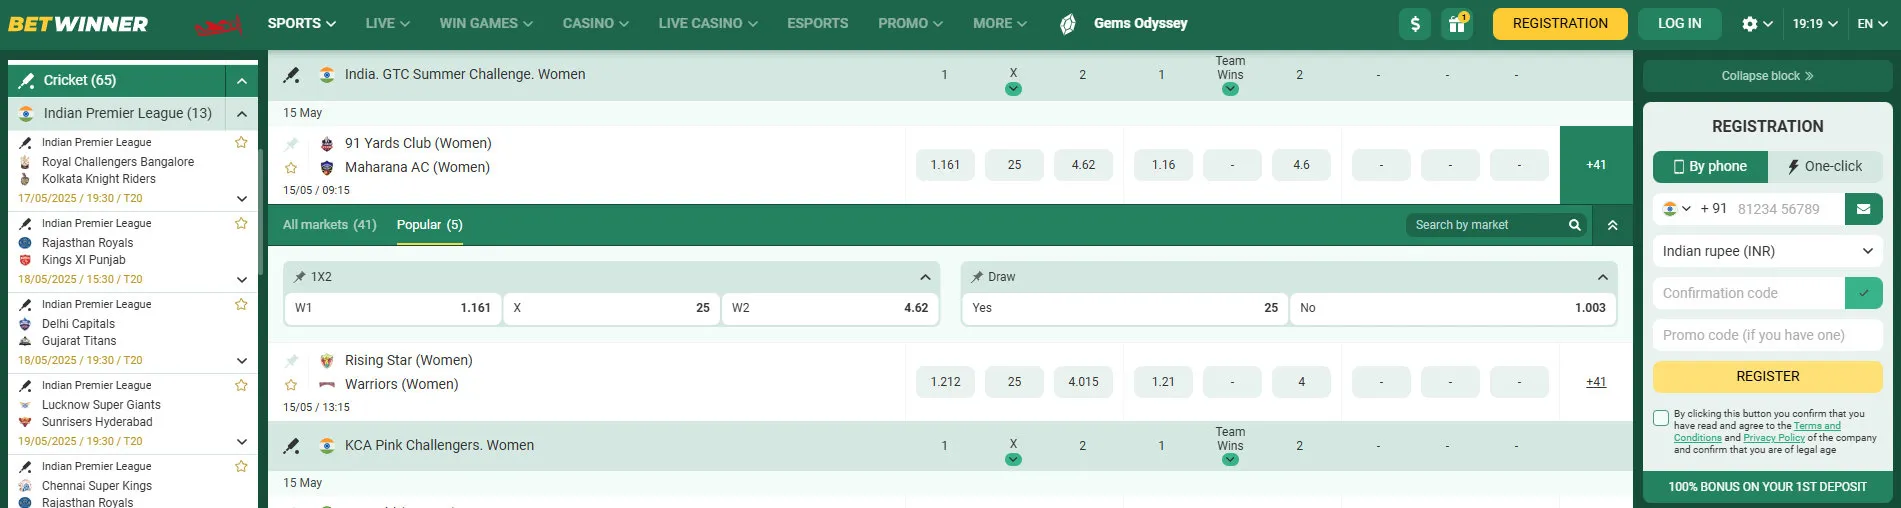Image resolution: width=1901 pixels, height=508 pixels.
Task: Open the PROMO menu
Action: pyautogui.click(x=910, y=23)
